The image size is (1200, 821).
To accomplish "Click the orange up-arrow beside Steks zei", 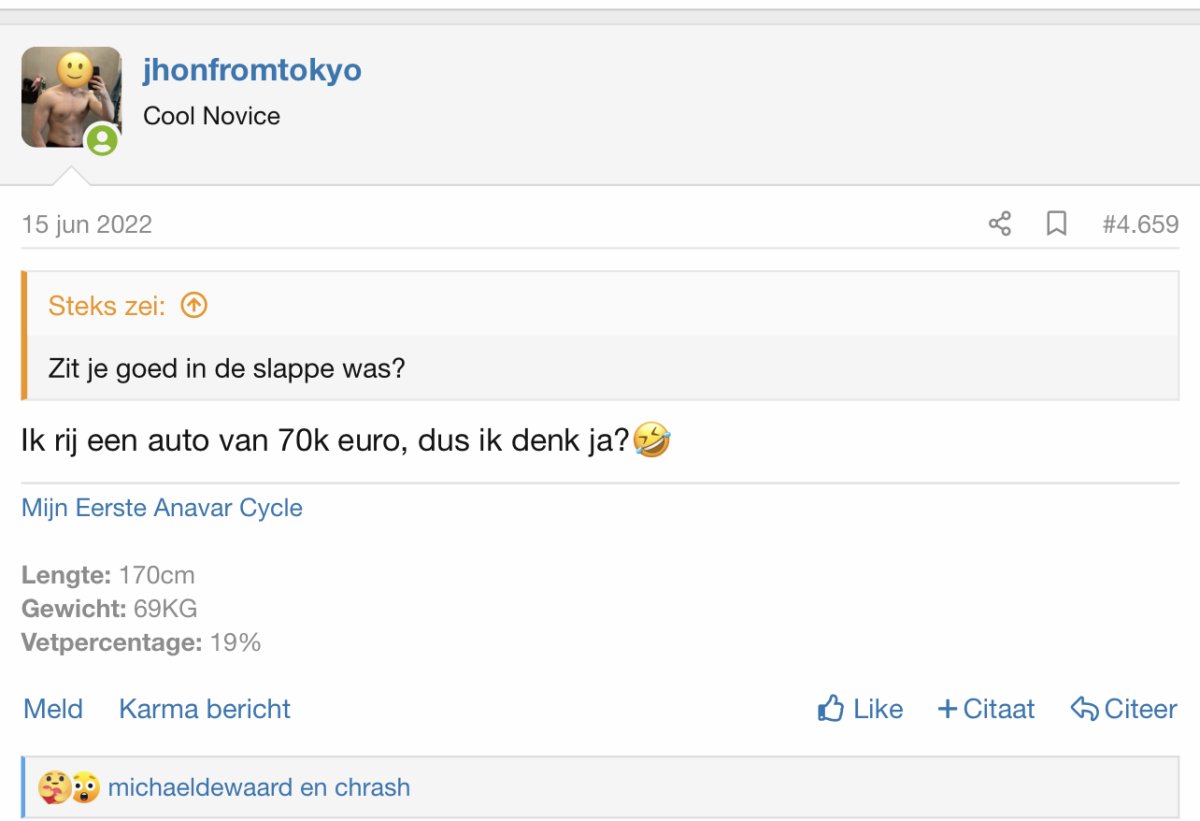I will pyautogui.click(x=194, y=306).
